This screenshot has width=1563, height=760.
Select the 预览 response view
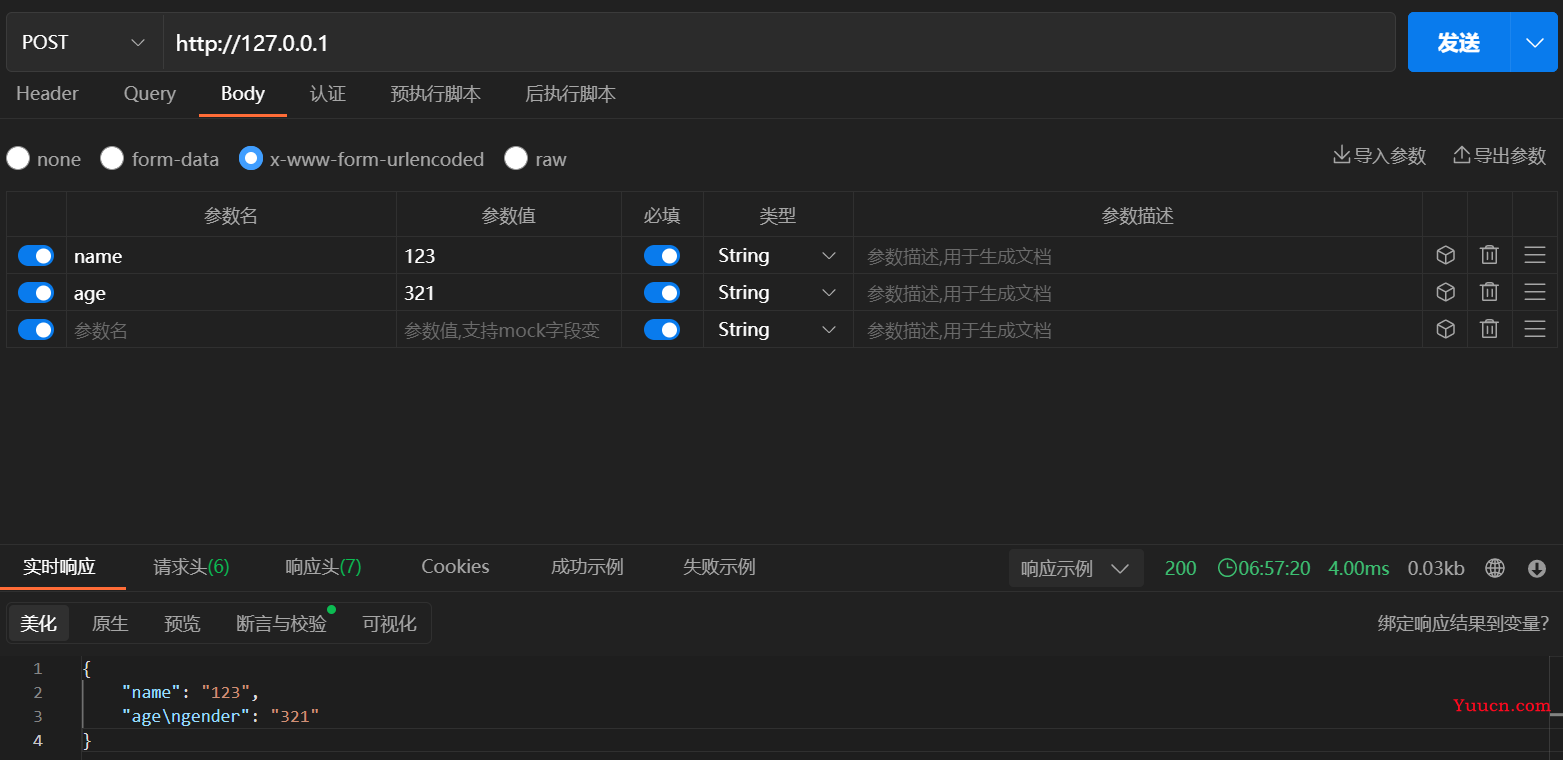[182, 624]
